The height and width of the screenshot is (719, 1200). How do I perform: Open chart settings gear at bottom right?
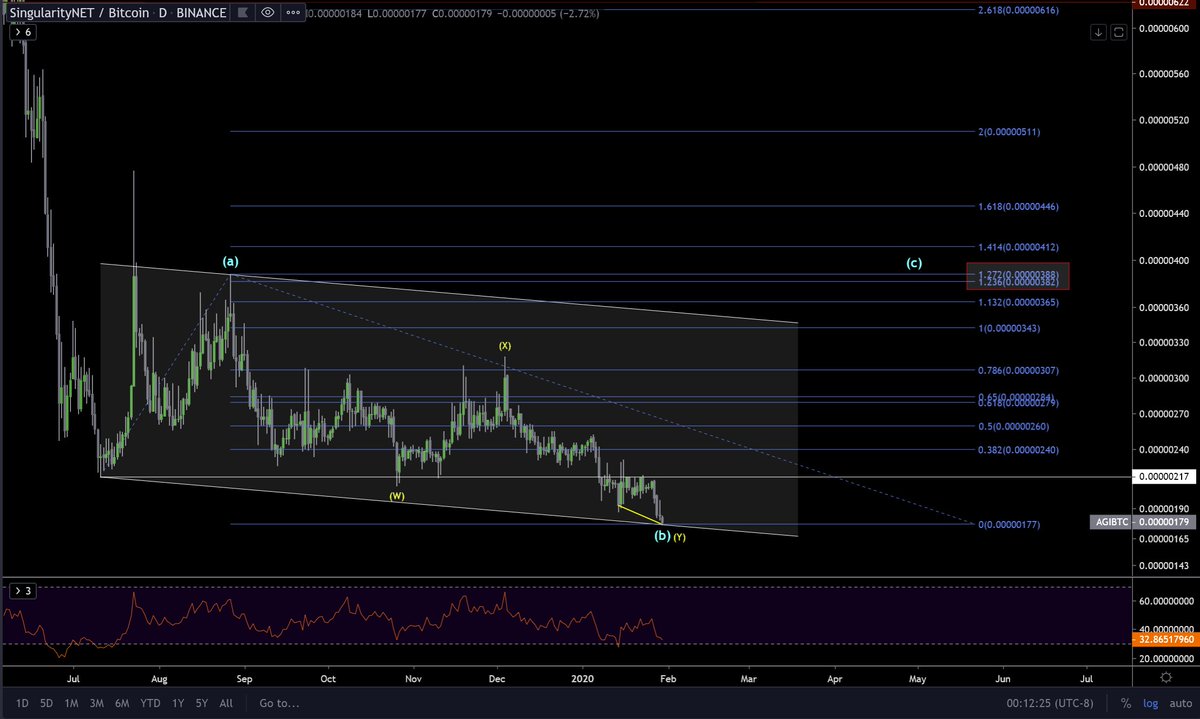click(x=1167, y=677)
